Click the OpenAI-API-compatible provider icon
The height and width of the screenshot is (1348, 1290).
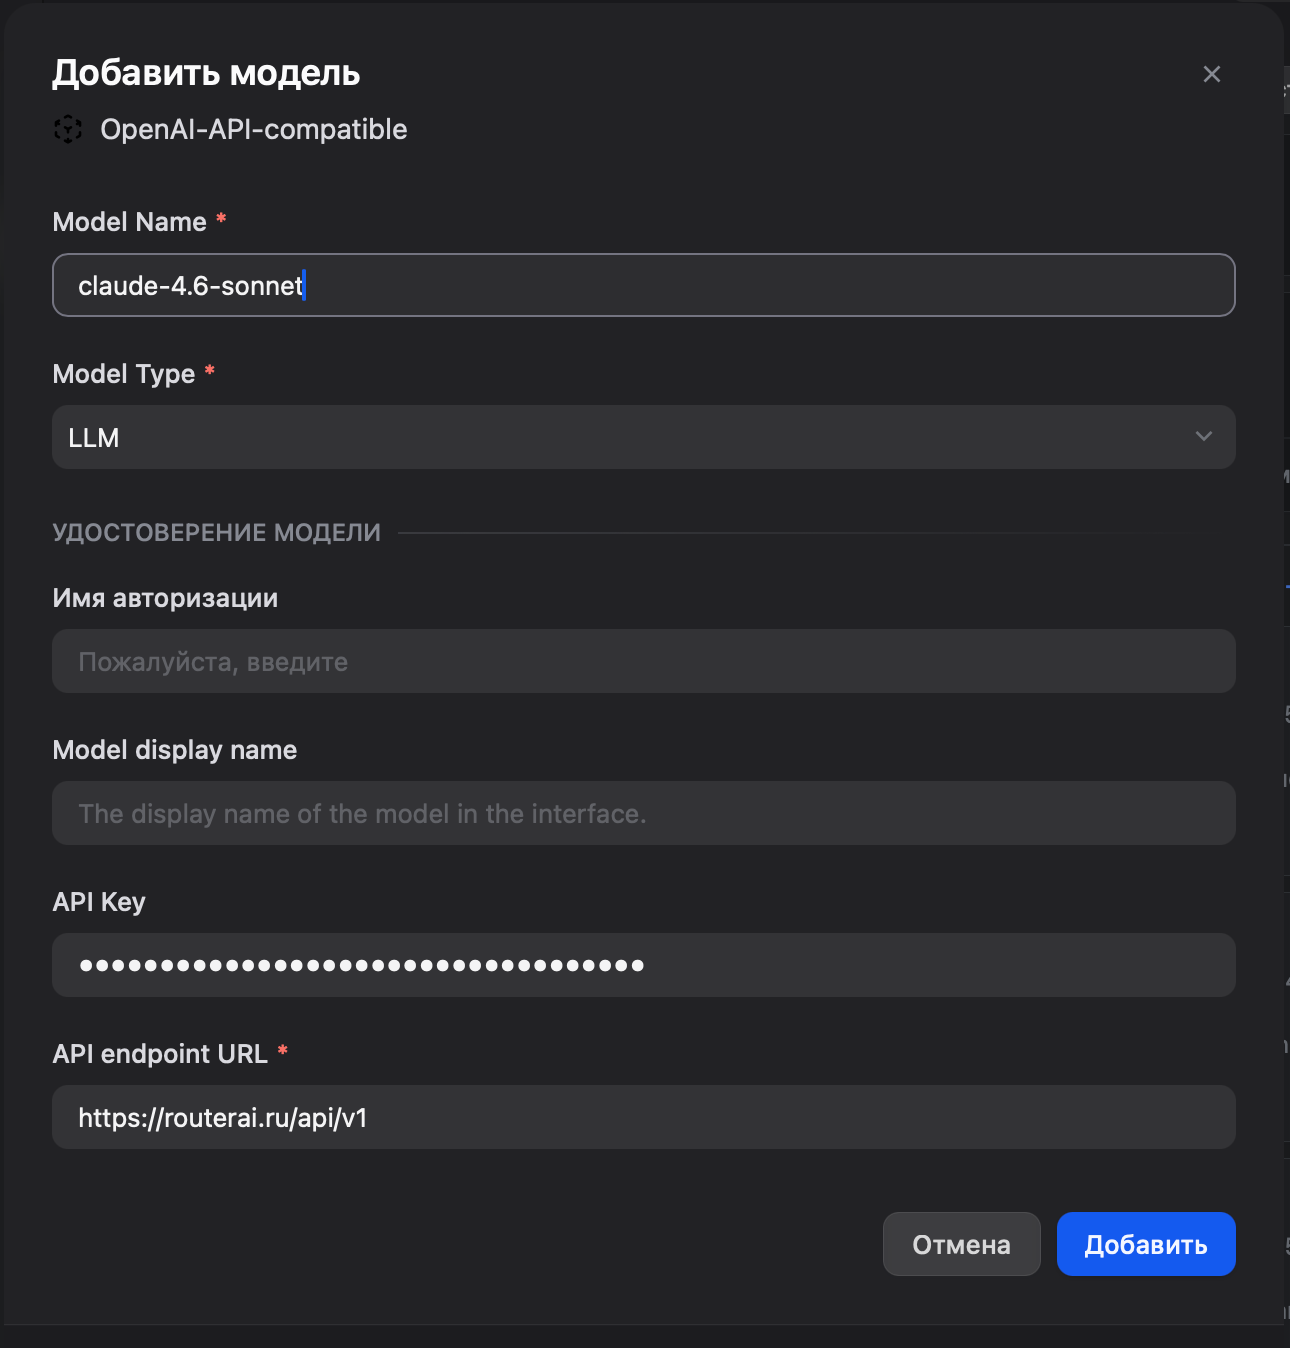pos(69,129)
